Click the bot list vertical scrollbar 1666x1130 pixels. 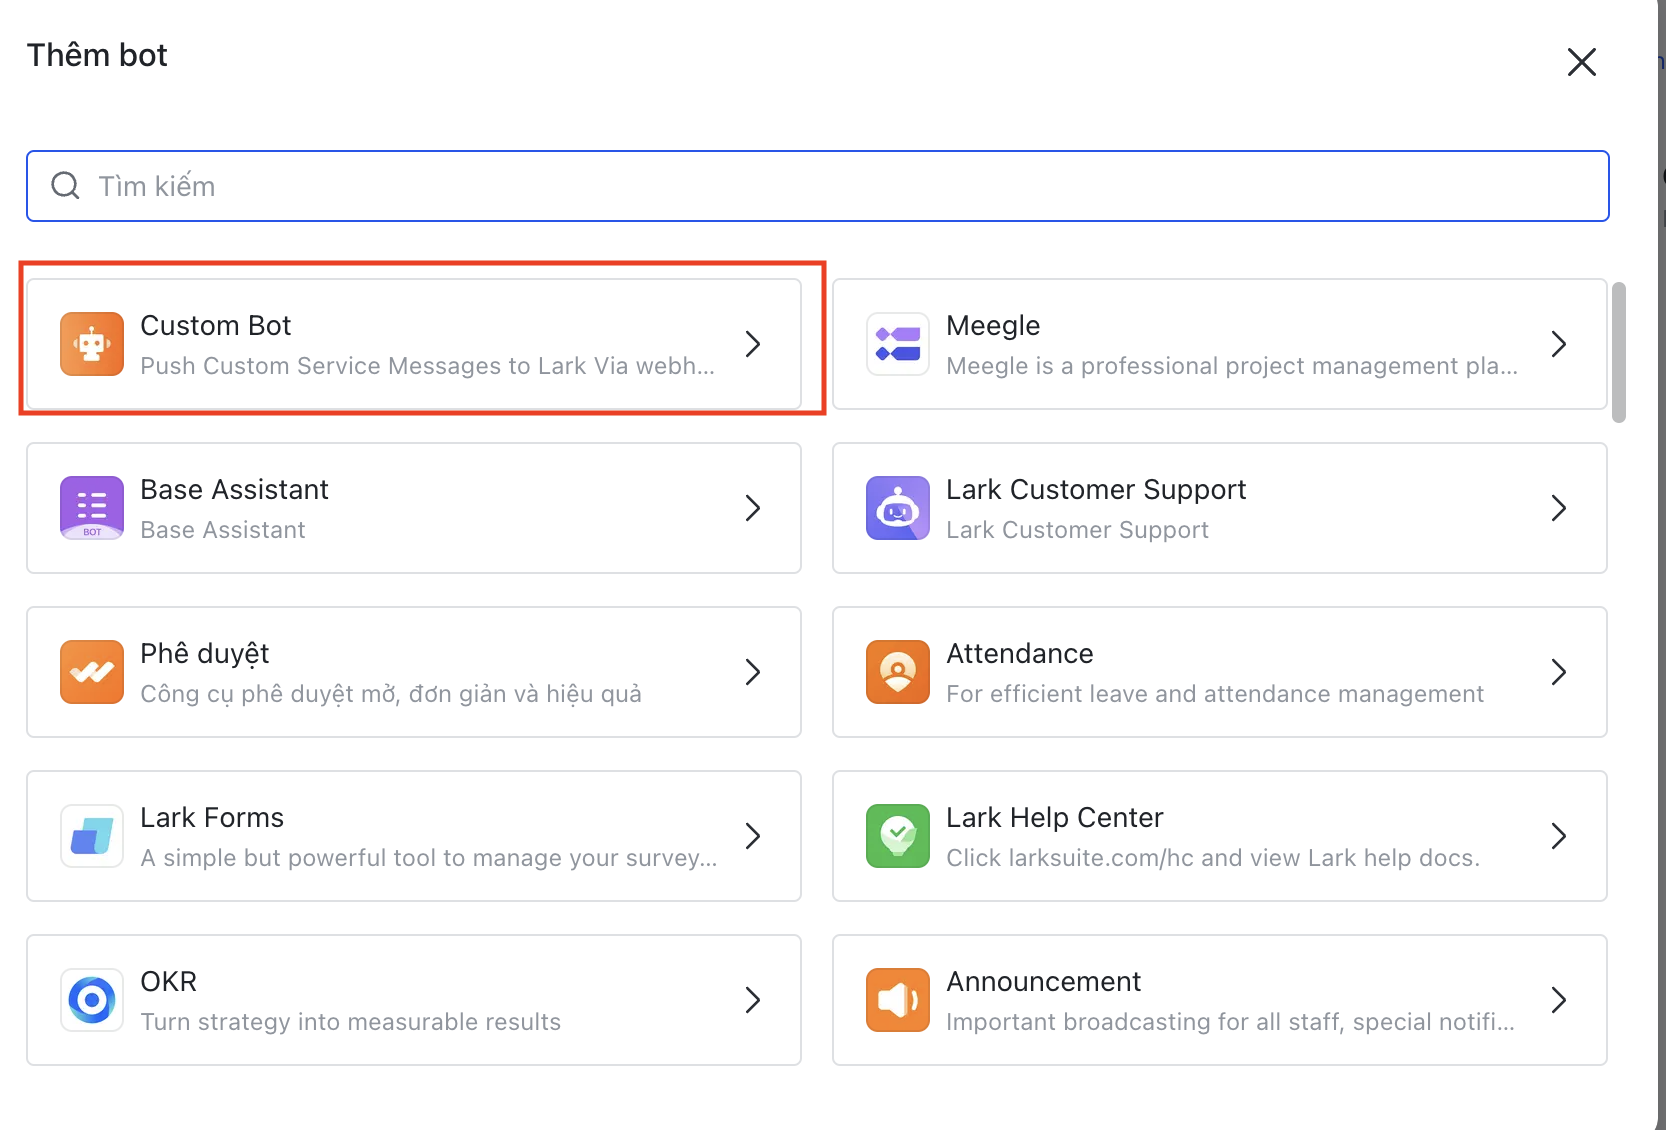pos(1618,352)
